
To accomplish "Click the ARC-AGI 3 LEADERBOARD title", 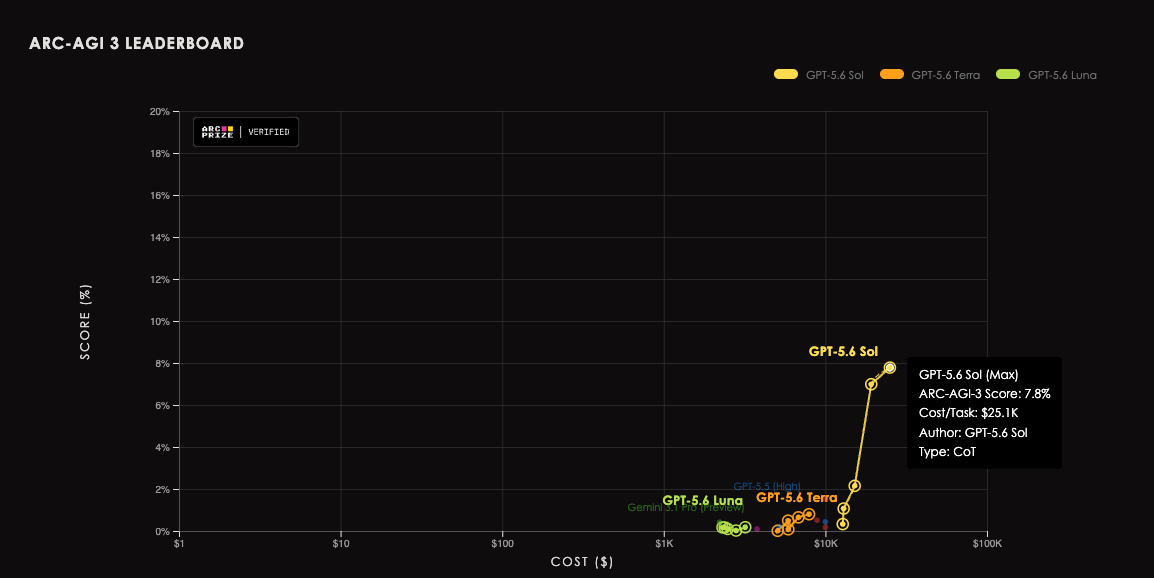I will (137, 43).
